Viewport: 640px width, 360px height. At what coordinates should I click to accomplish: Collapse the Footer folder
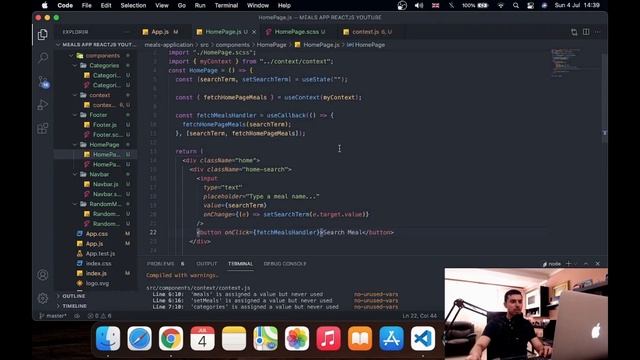[75, 115]
